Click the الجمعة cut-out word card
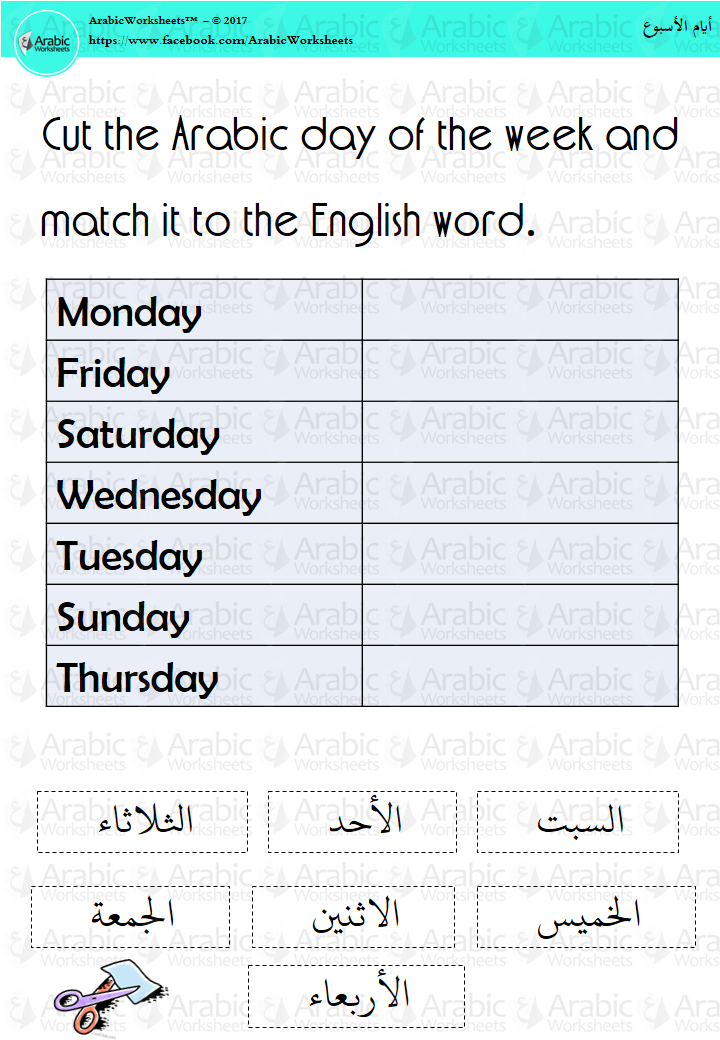Viewport: 720px width, 1040px height. point(131,917)
